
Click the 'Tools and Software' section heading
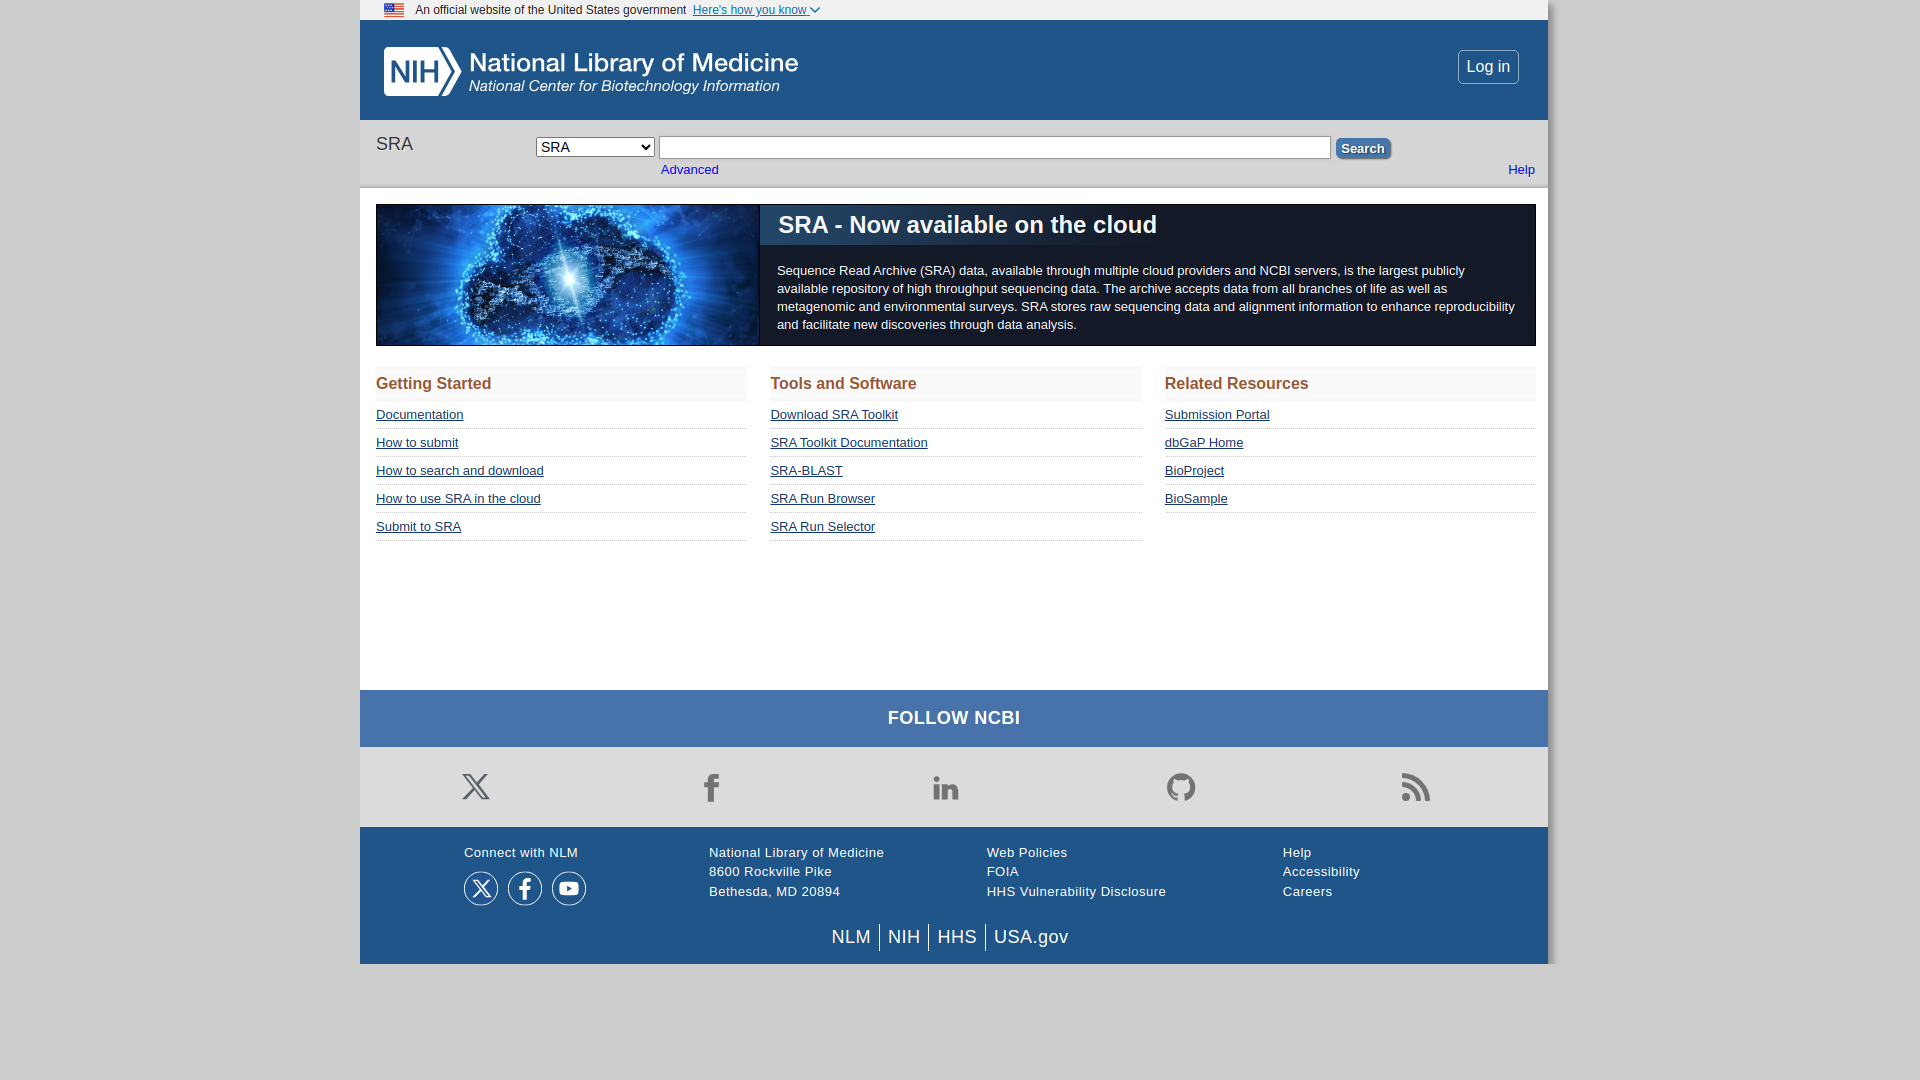[843, 384]
